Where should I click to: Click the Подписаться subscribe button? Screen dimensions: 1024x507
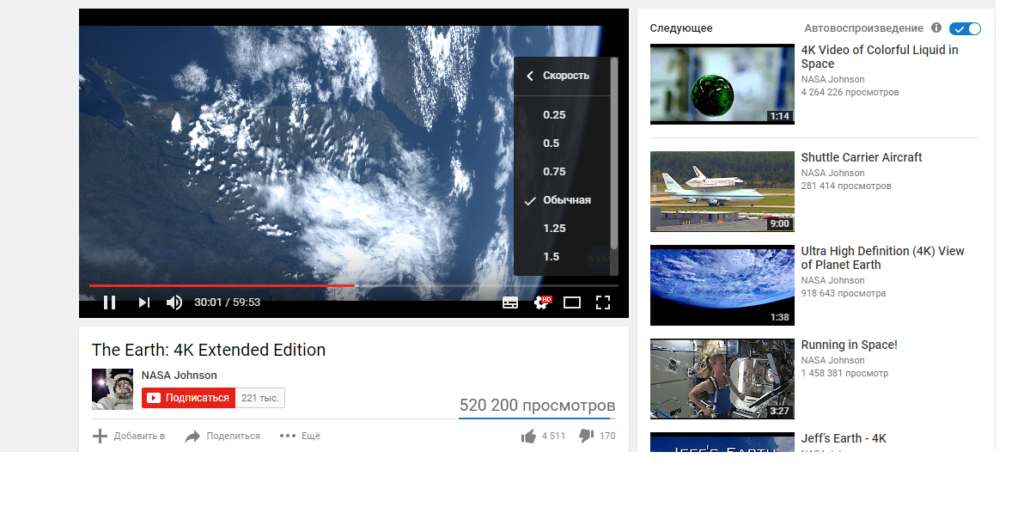point(189,398)
